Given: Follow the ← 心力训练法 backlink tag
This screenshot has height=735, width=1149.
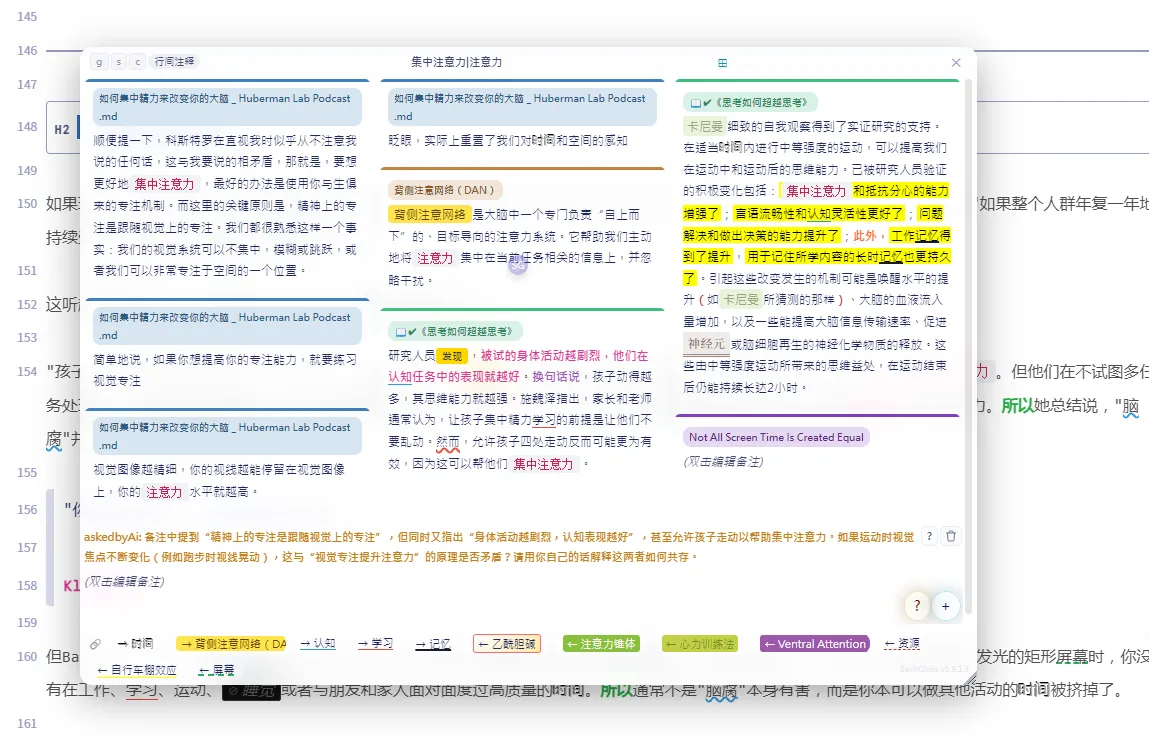Looking at the screenshot, I should click(699, 643).
